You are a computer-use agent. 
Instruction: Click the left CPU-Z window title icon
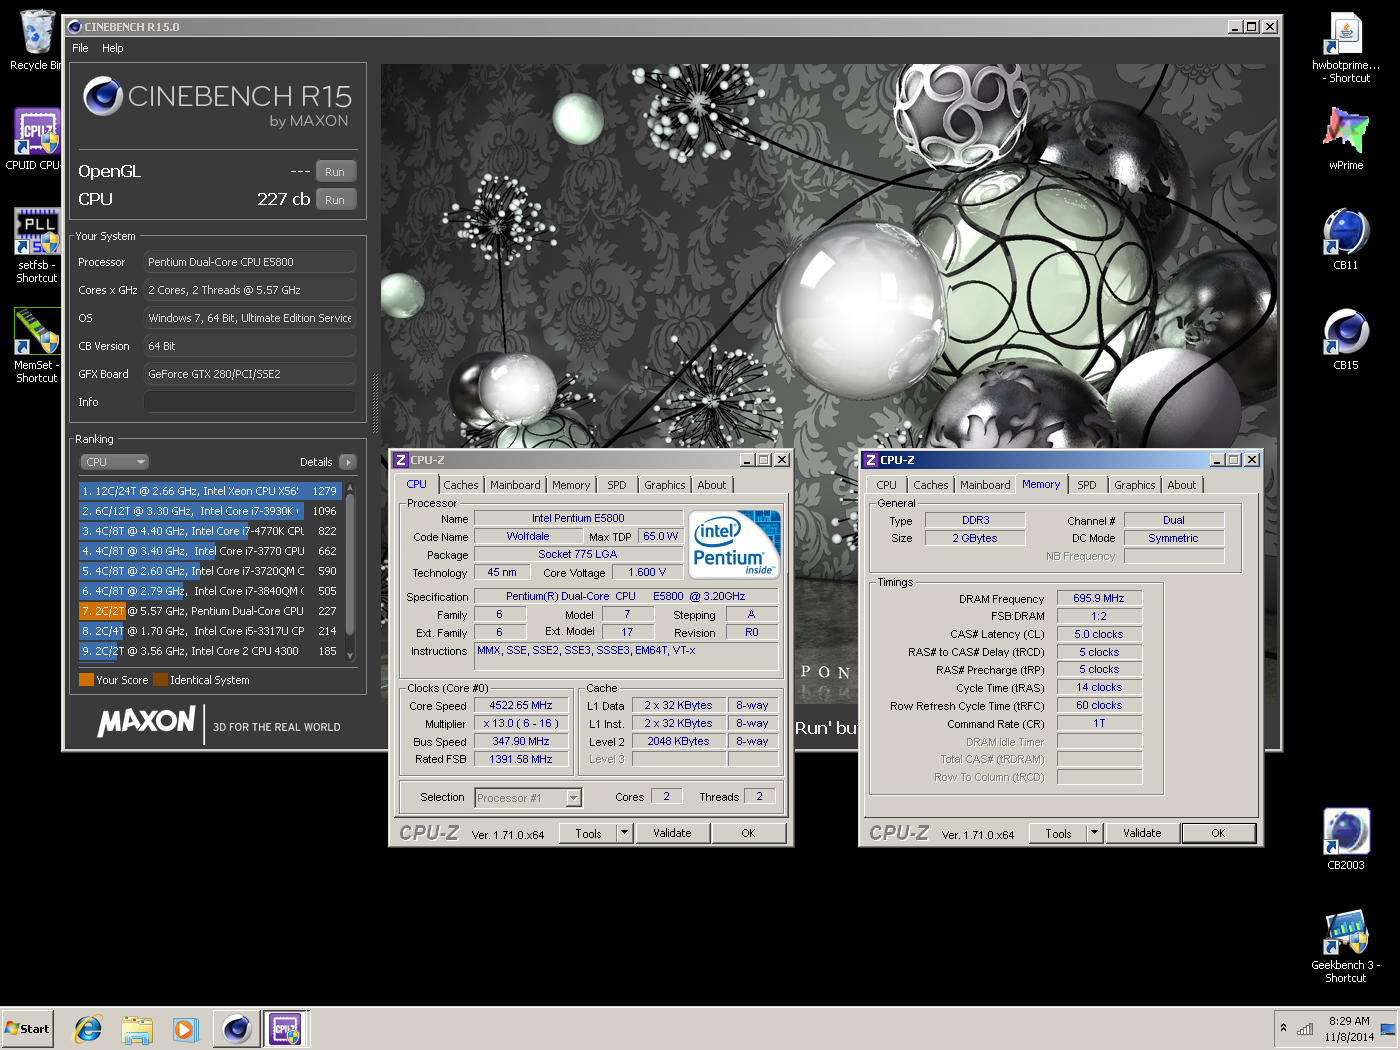coord(401,460)
